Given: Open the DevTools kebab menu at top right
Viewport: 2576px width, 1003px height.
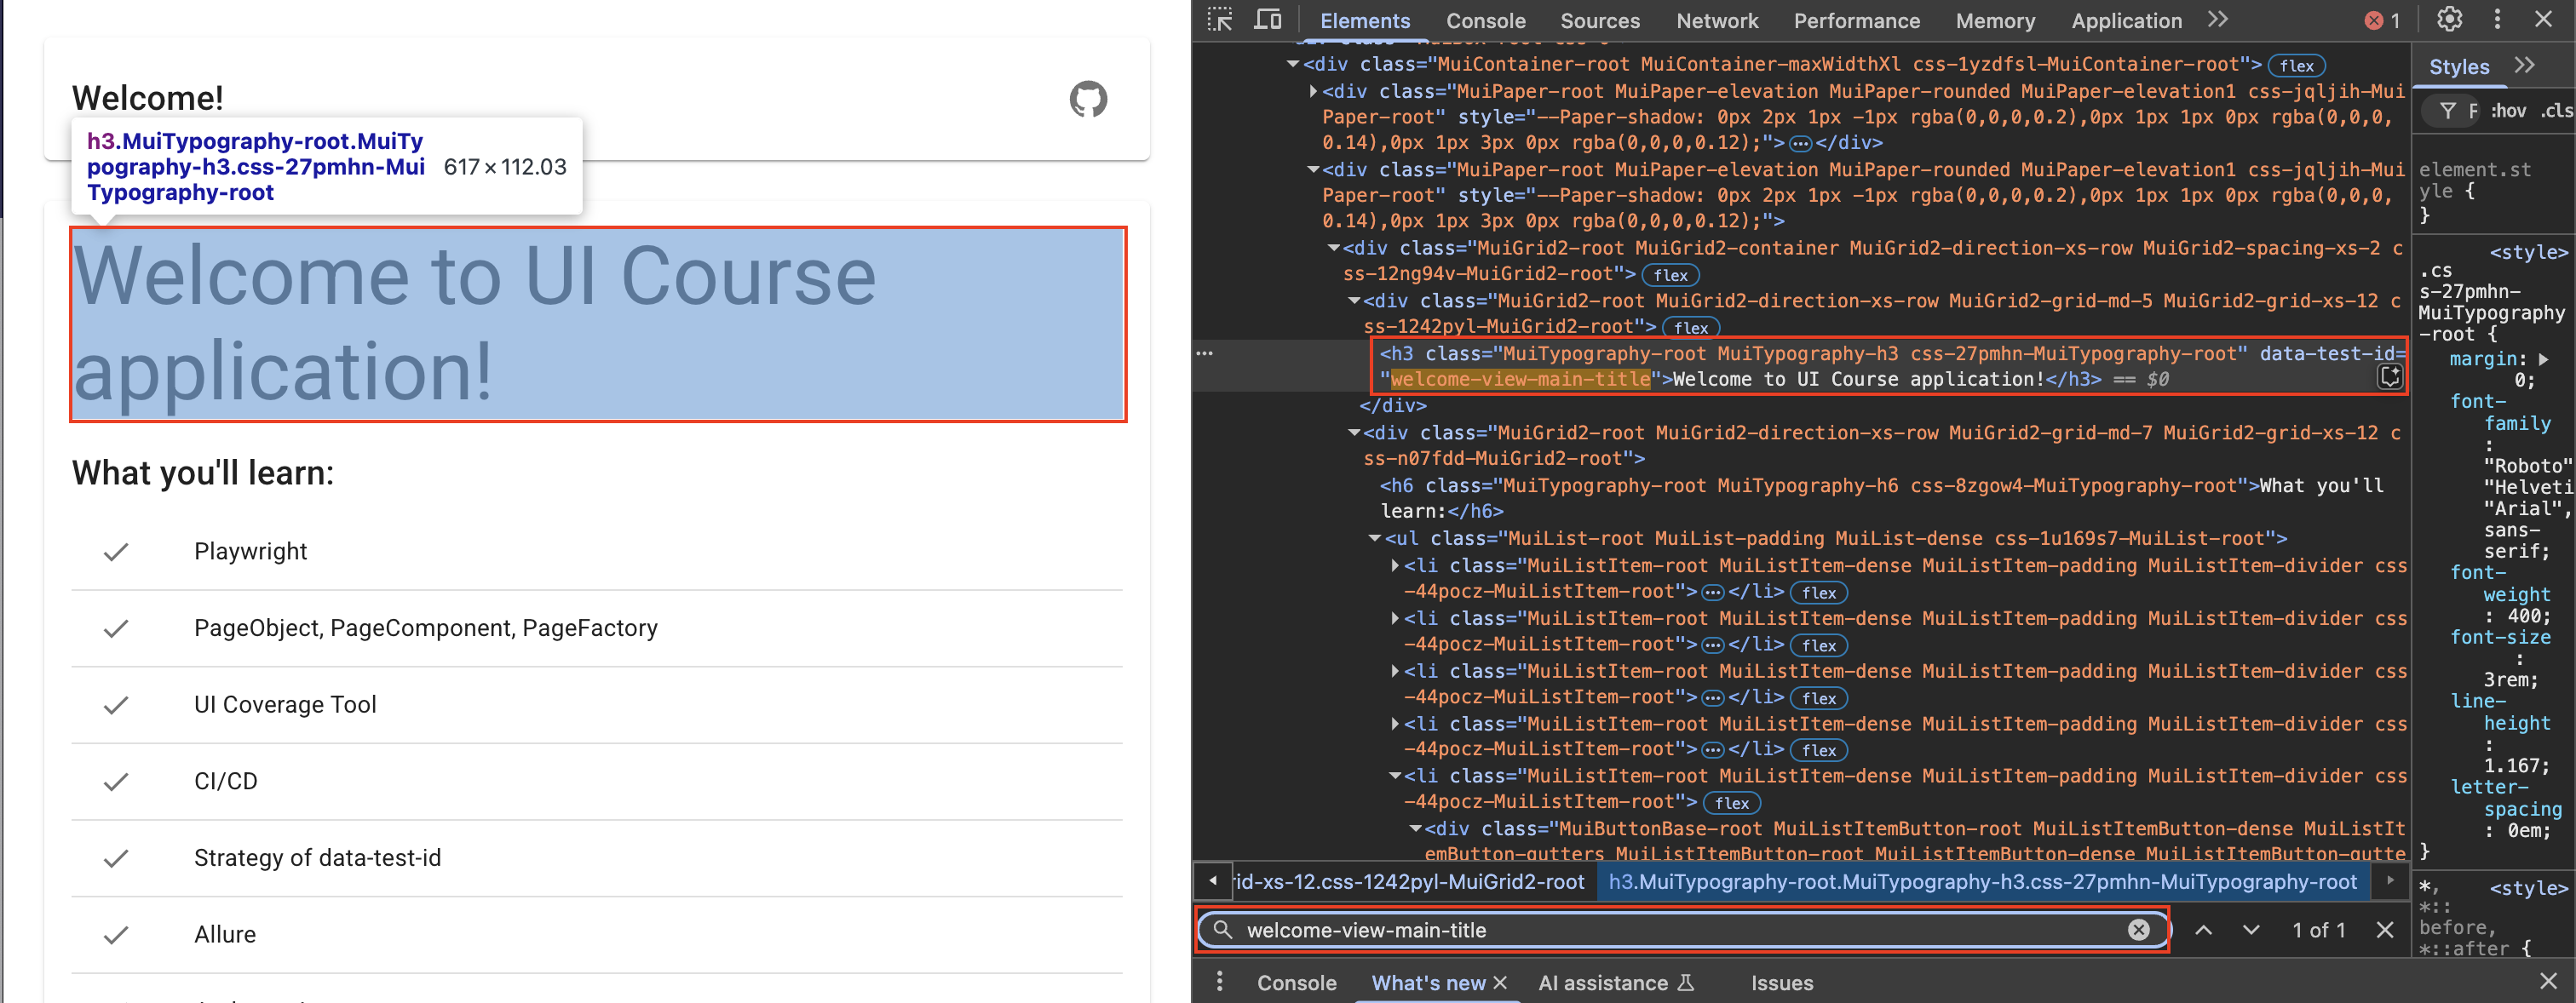Looking at the screenshot, I should tap(2497, 20).
